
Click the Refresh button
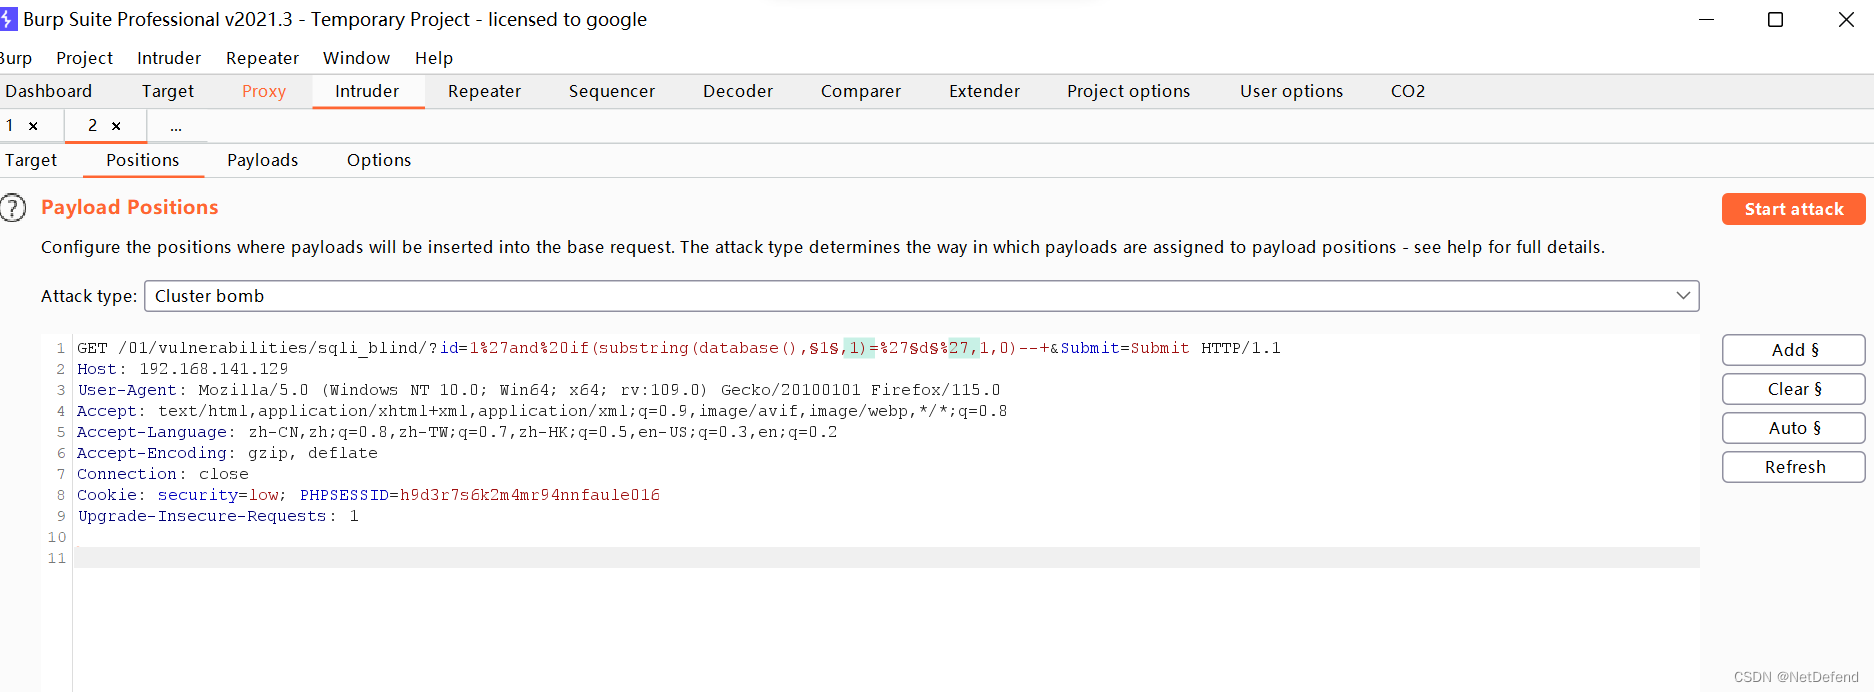click(x=1793, y=467)
